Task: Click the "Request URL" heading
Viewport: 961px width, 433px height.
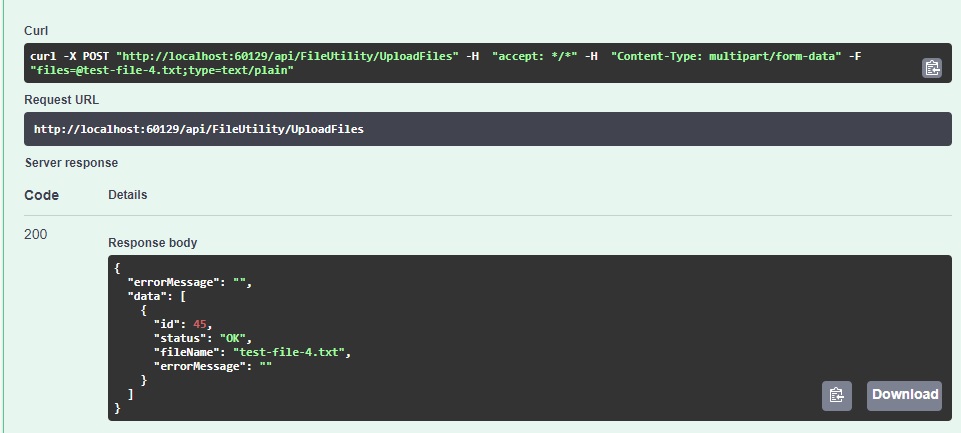Action: (x=61, y=100)
